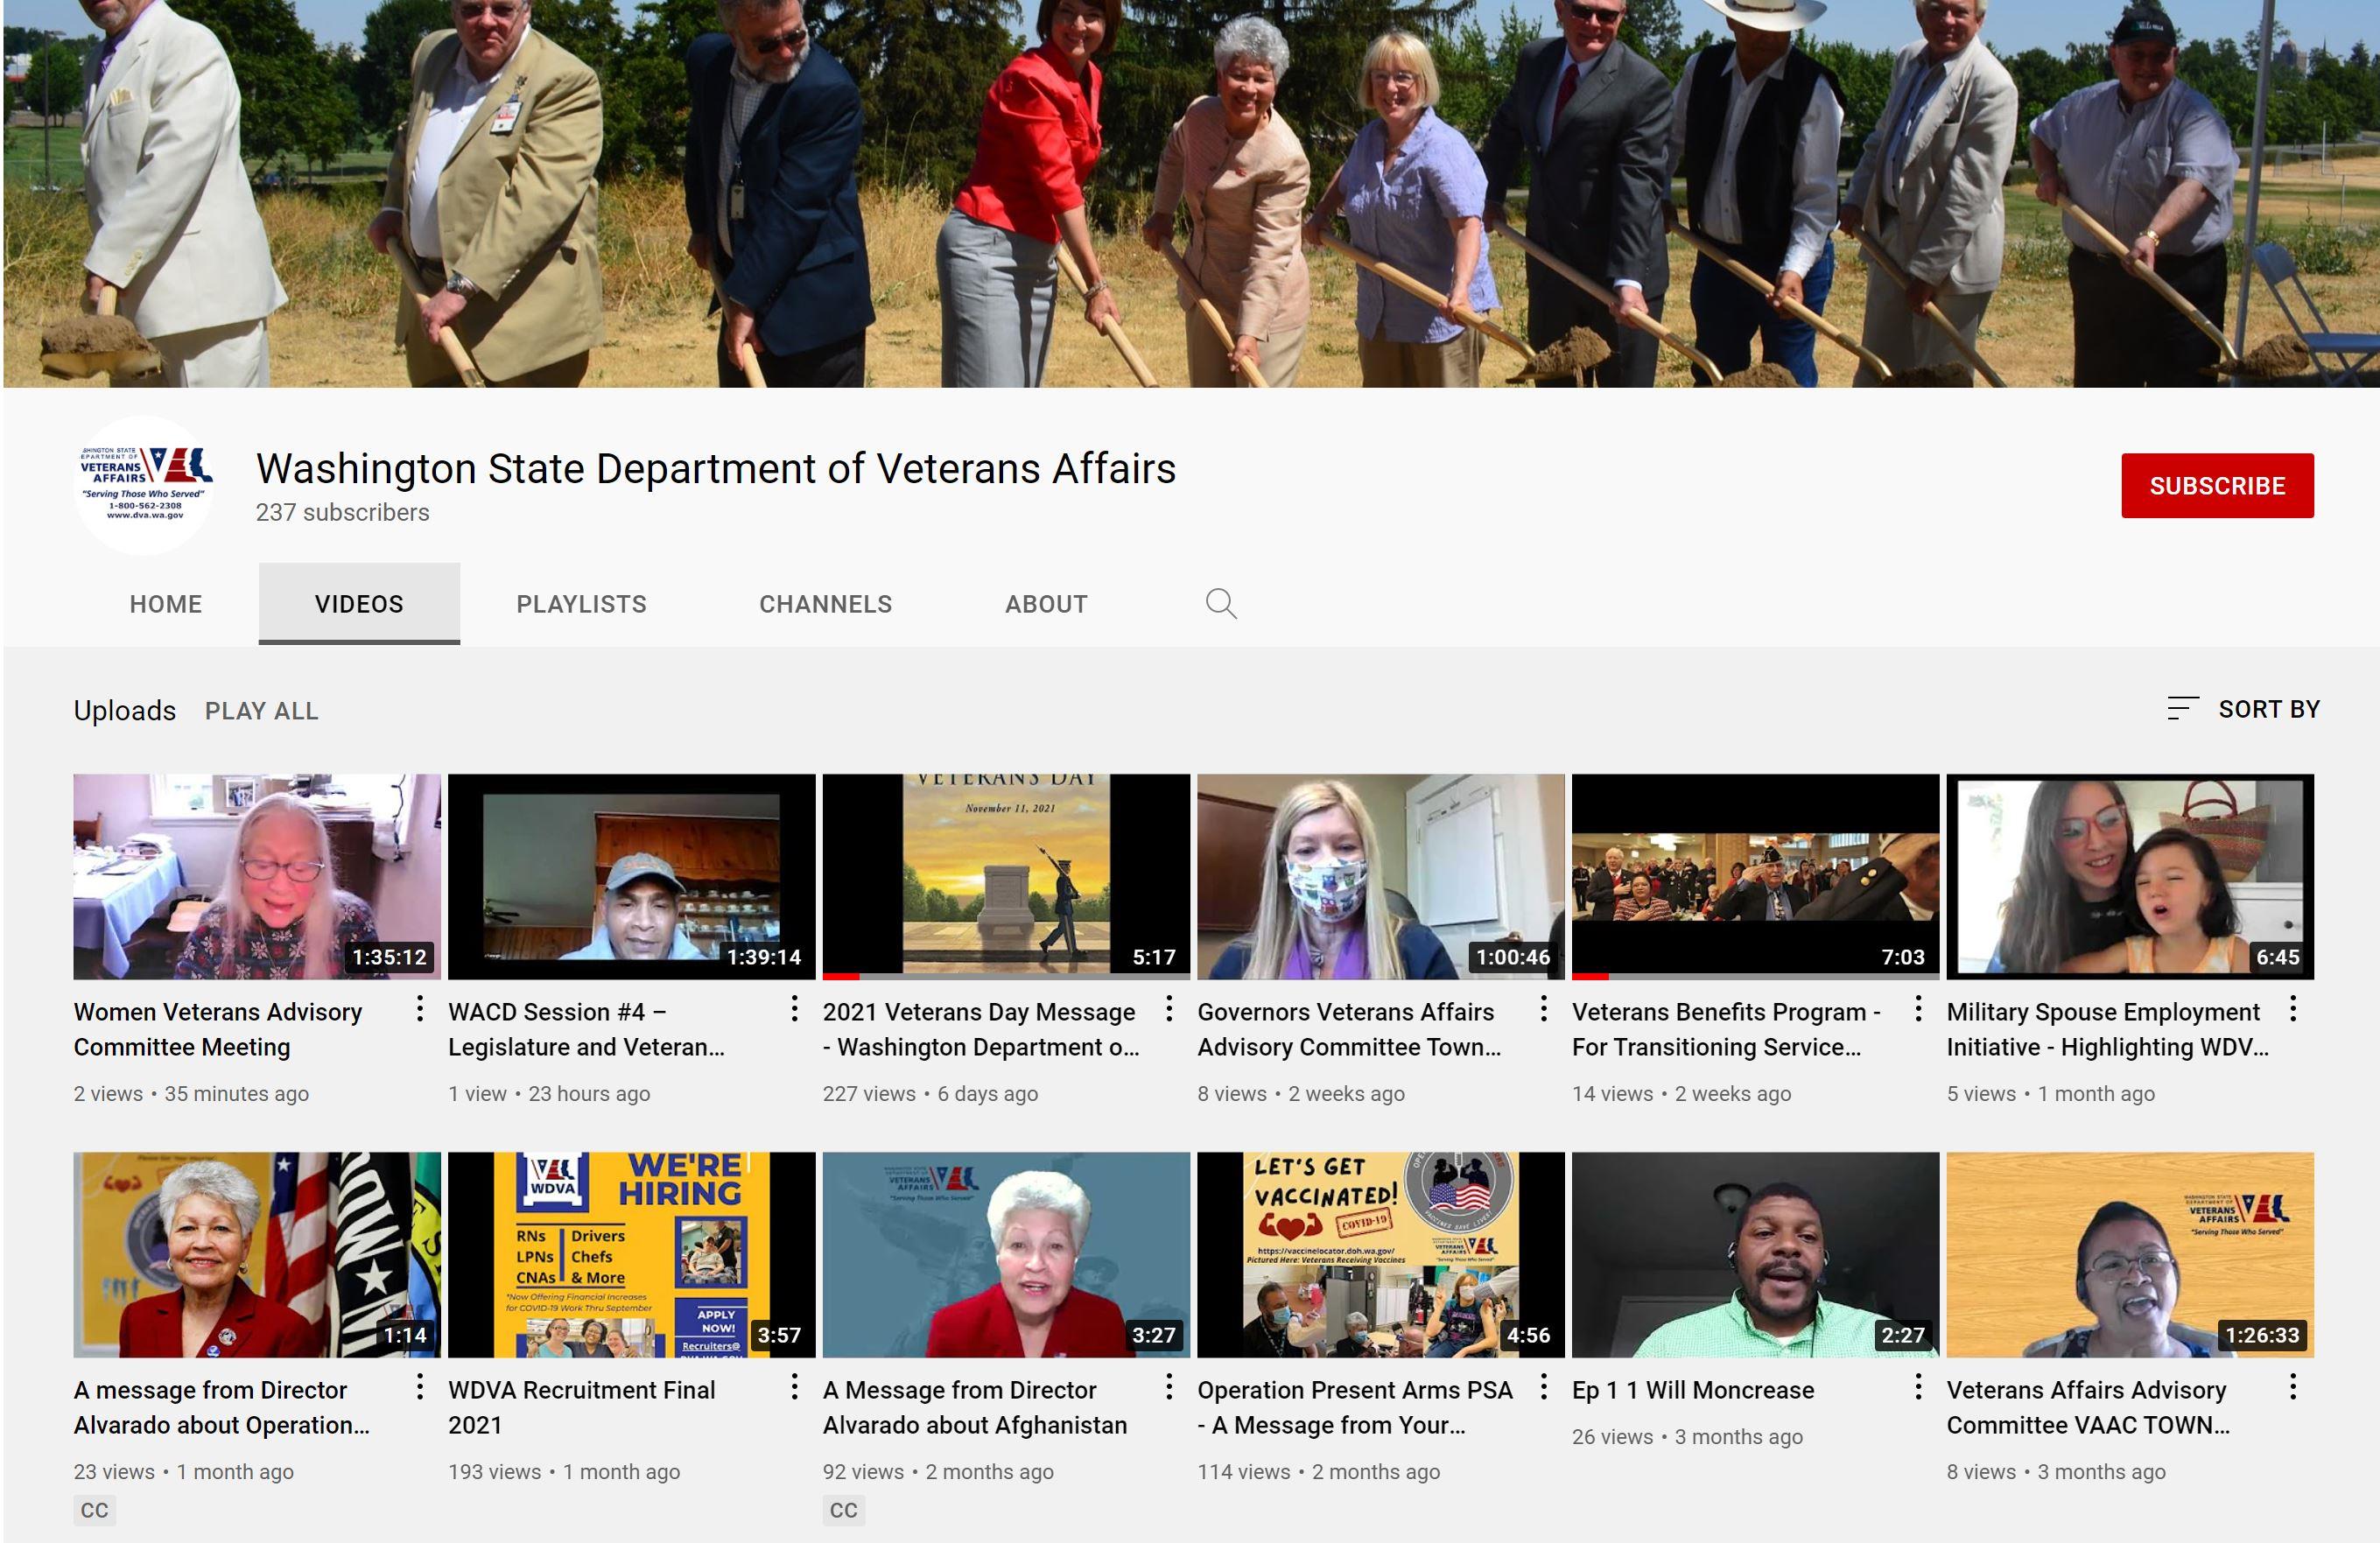2380x1543 pixels.
Task: Open options menu for Women Veterans Advisory video
Action: click(420, 1009)
